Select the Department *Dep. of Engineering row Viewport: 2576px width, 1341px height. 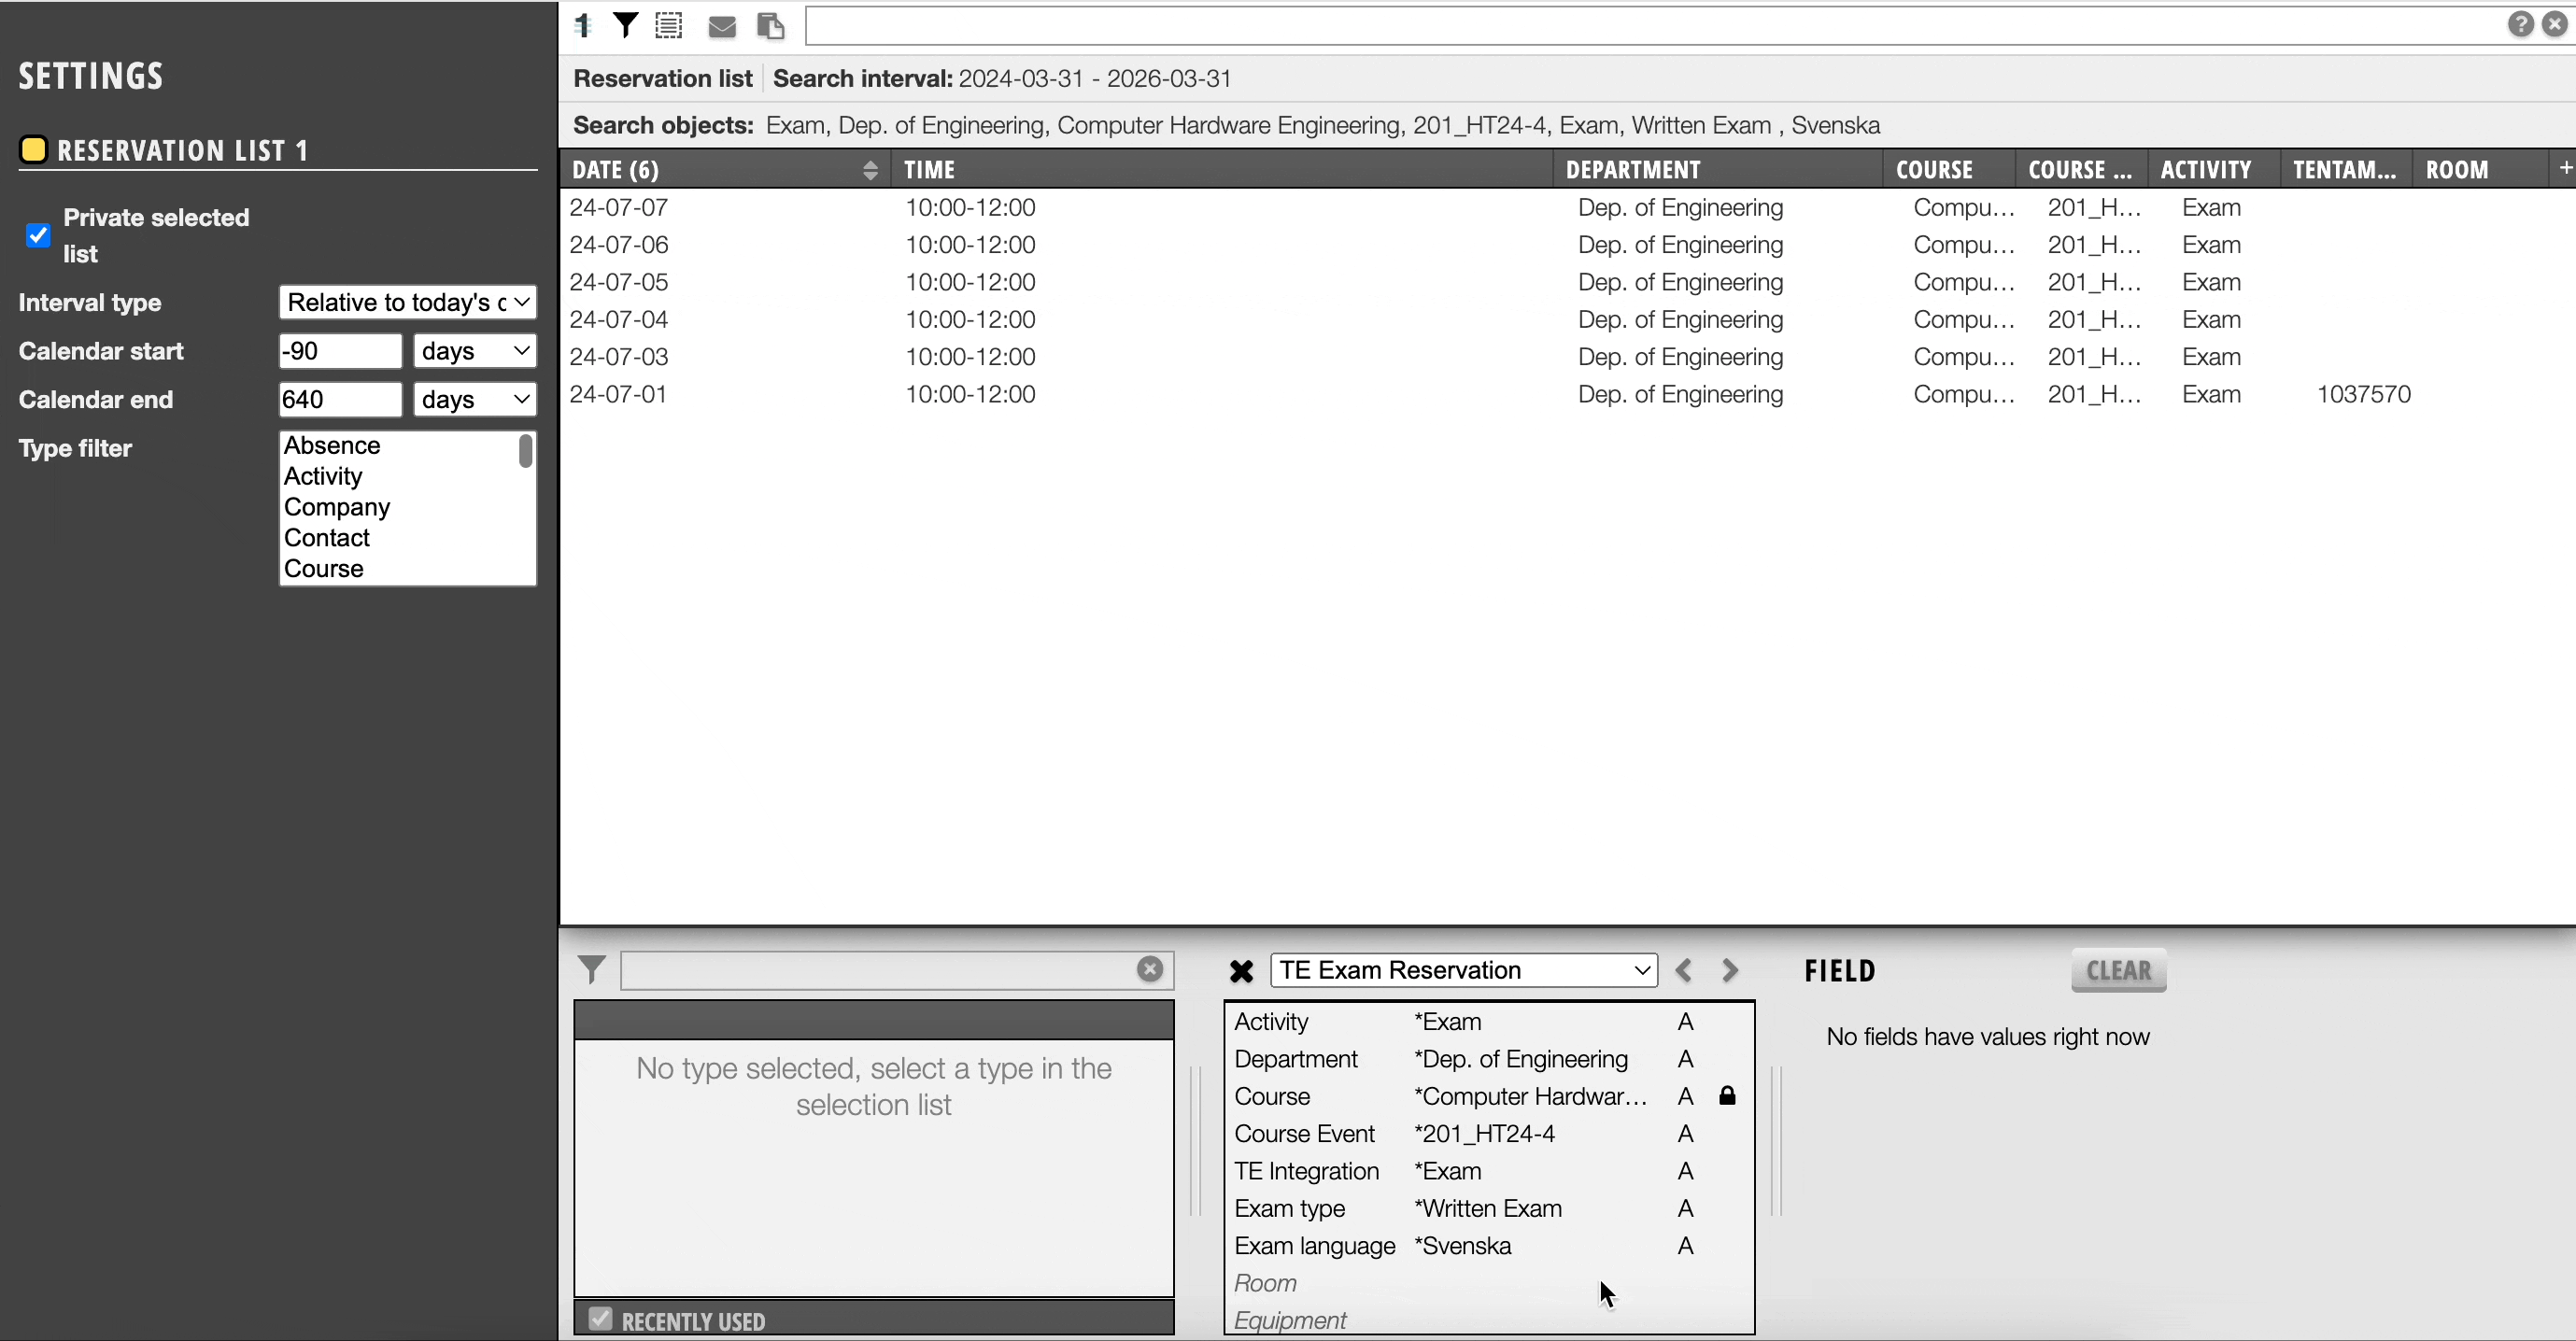coord(1489,1059)
